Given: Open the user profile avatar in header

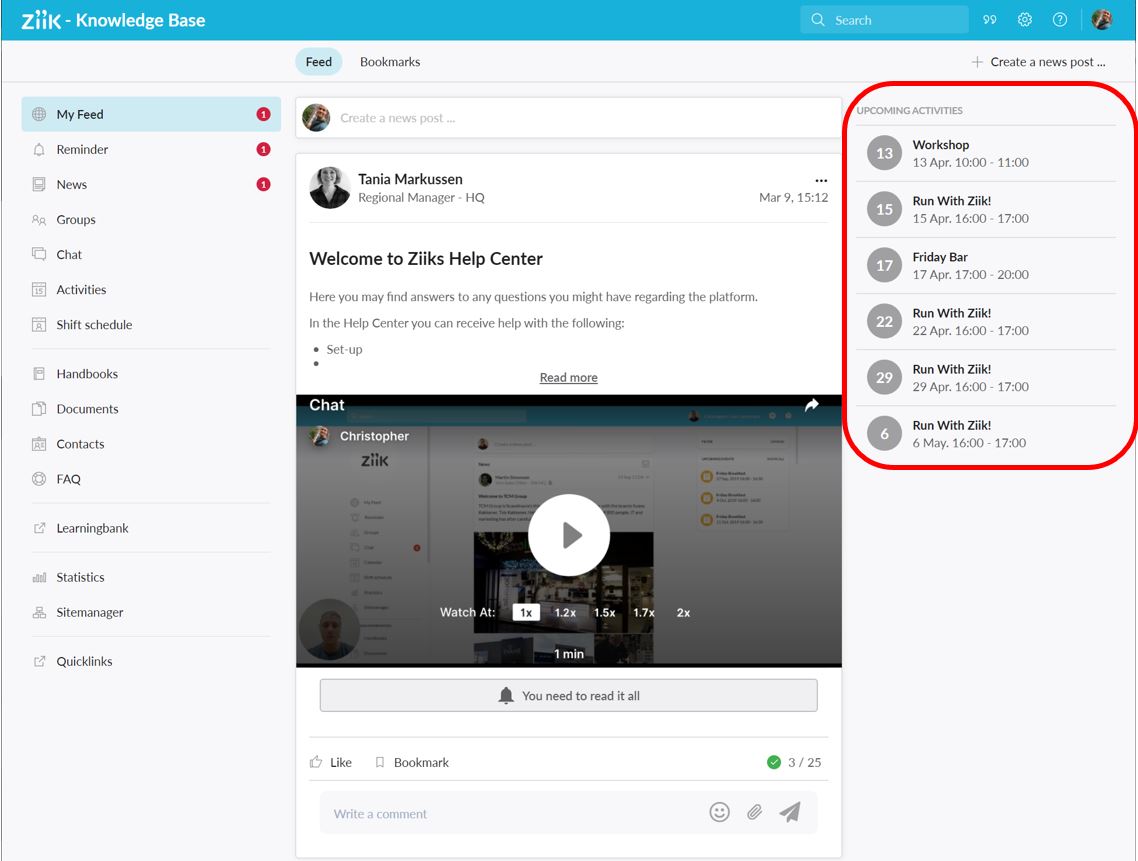Looking at the screenshot, I should coord(1102,20).
